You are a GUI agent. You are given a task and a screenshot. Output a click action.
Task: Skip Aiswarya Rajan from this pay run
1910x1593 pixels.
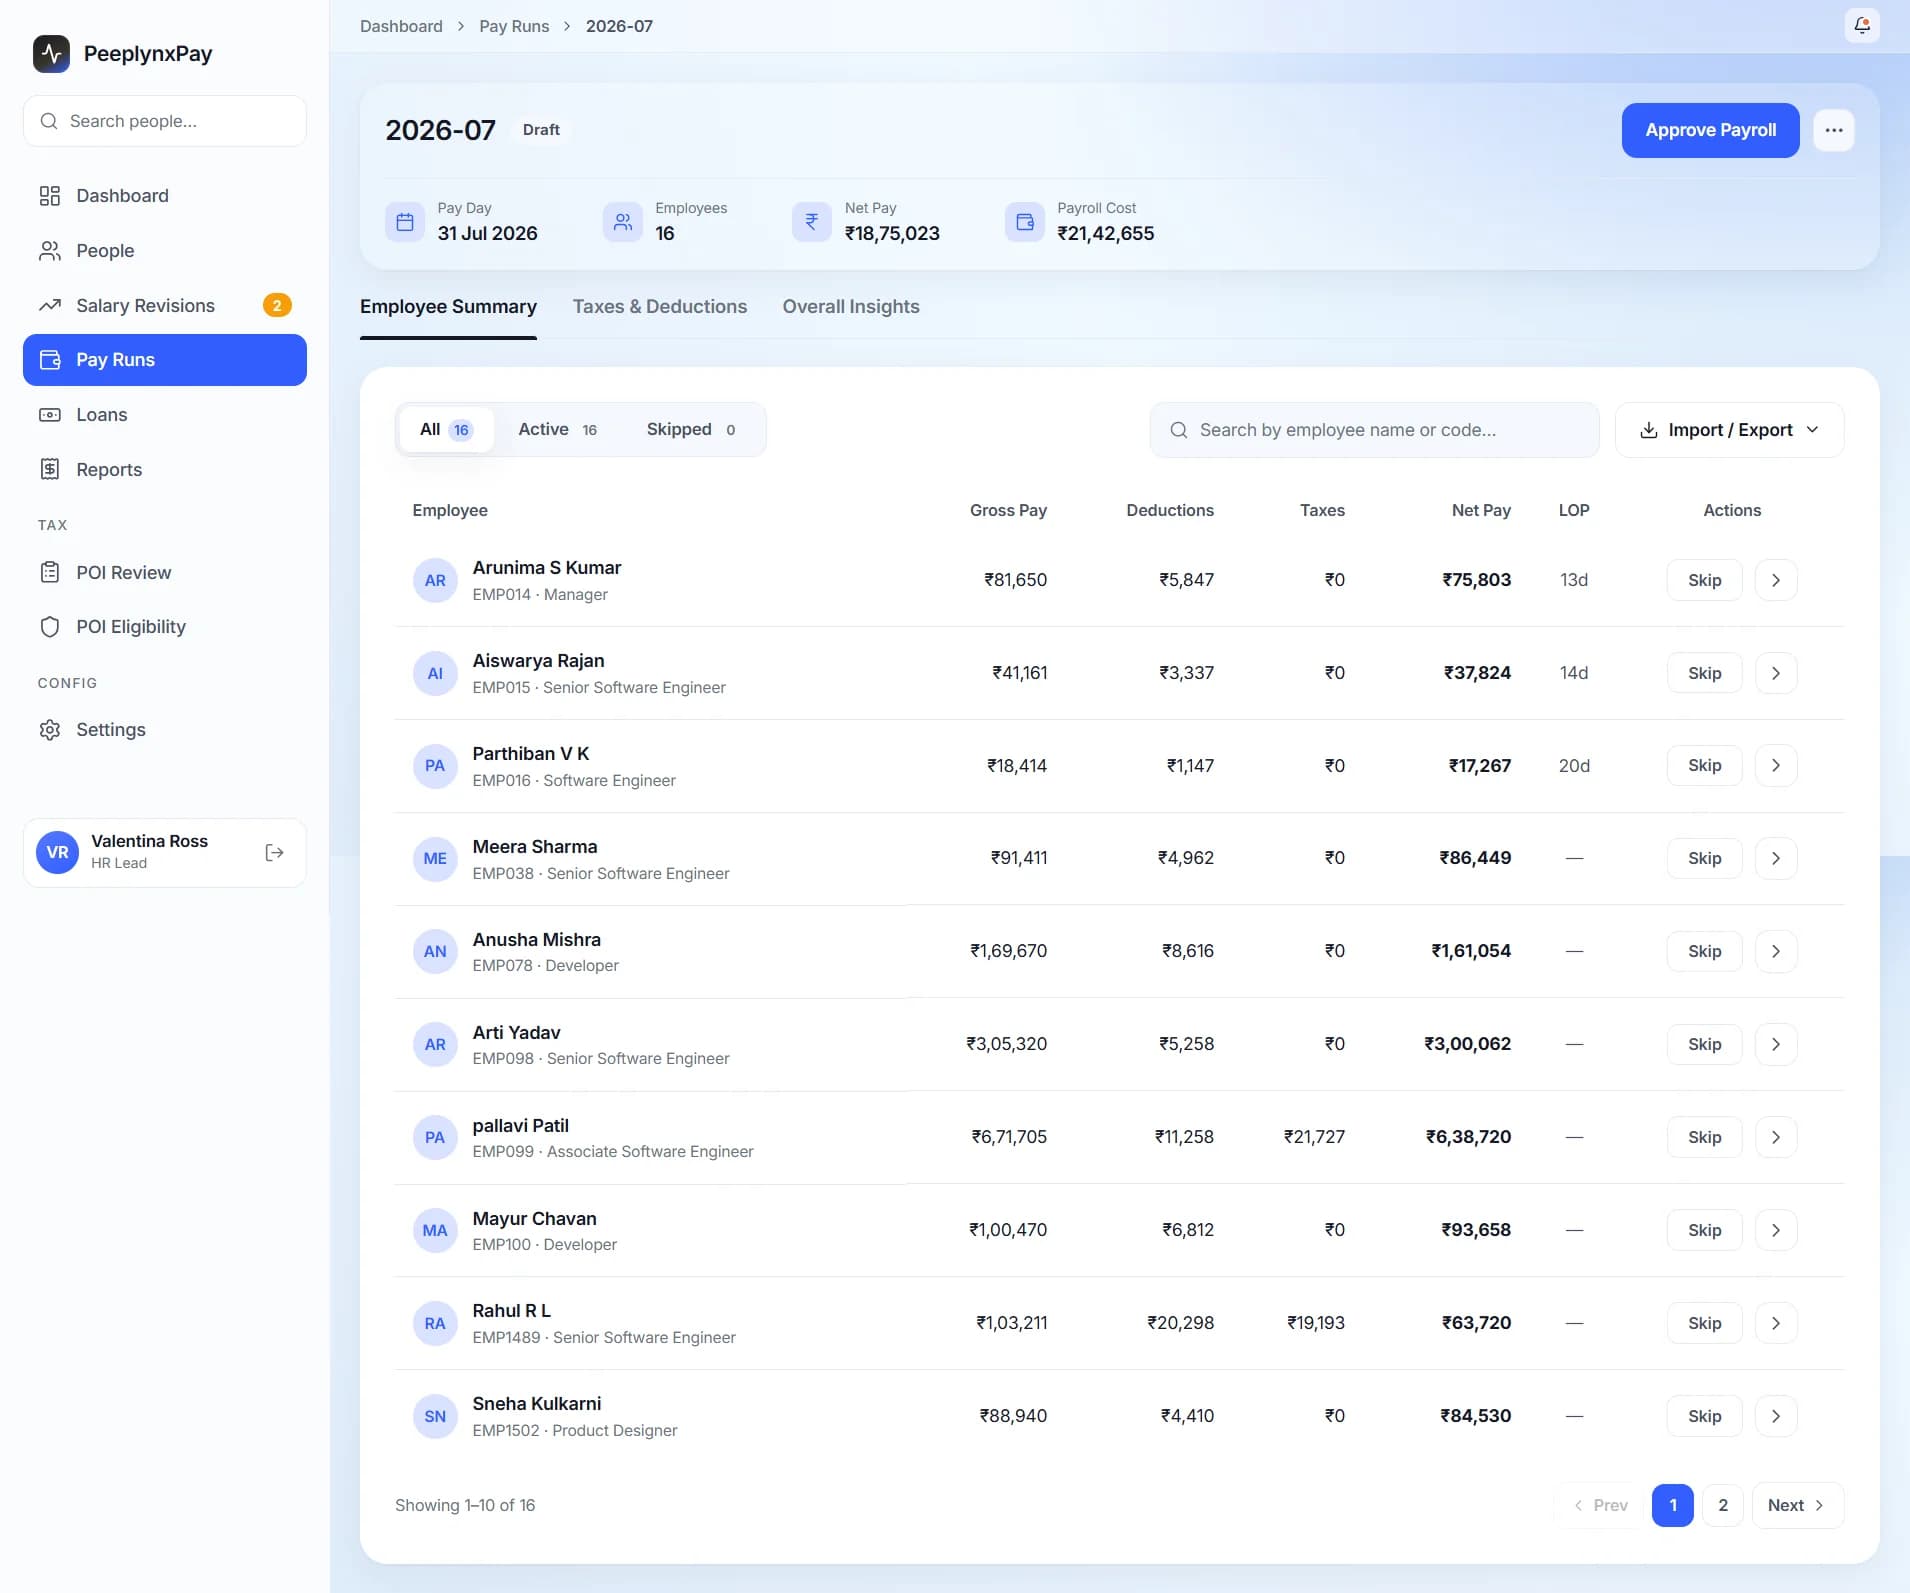(1704, 674)
